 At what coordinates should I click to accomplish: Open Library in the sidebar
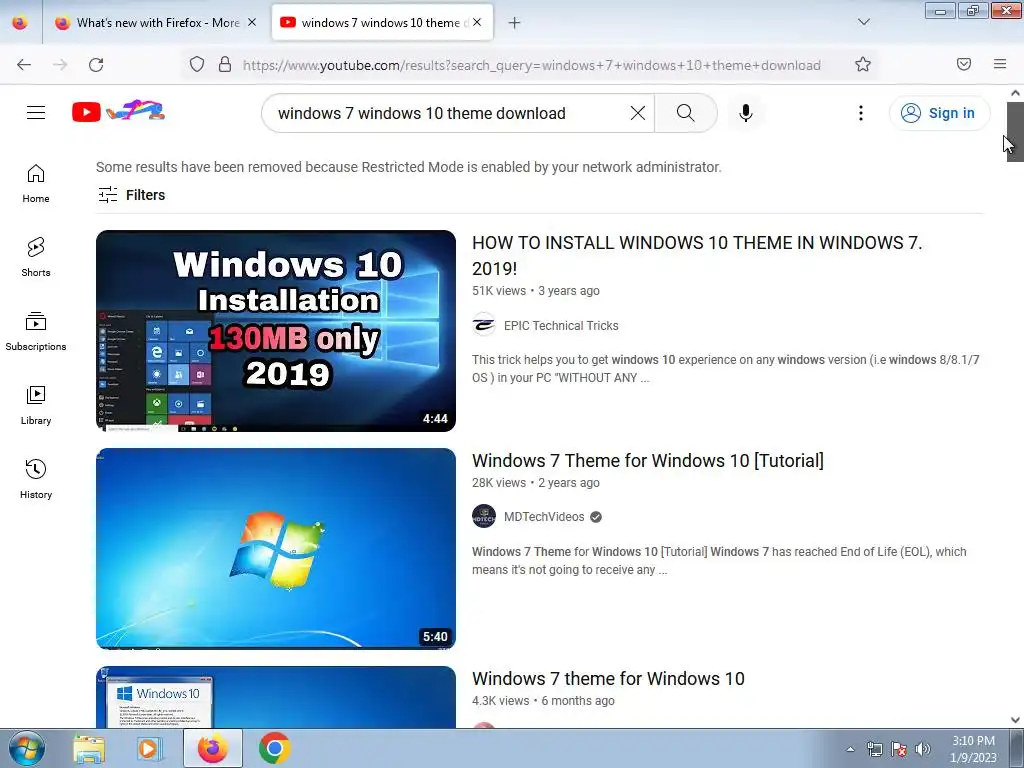(36, 406)
